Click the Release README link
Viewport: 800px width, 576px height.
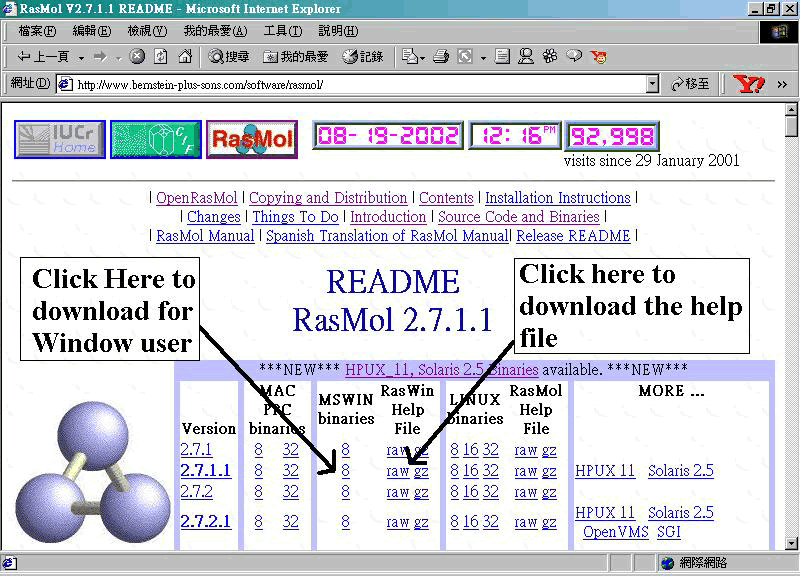[573, 236]
